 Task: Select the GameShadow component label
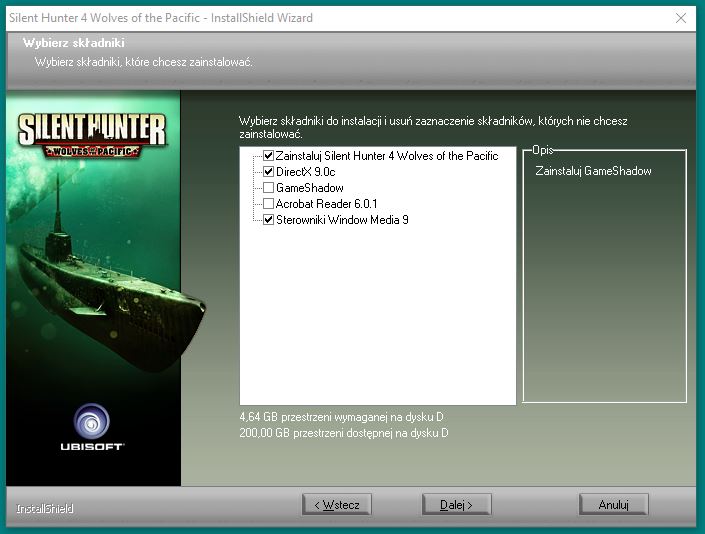pos(309,188)
